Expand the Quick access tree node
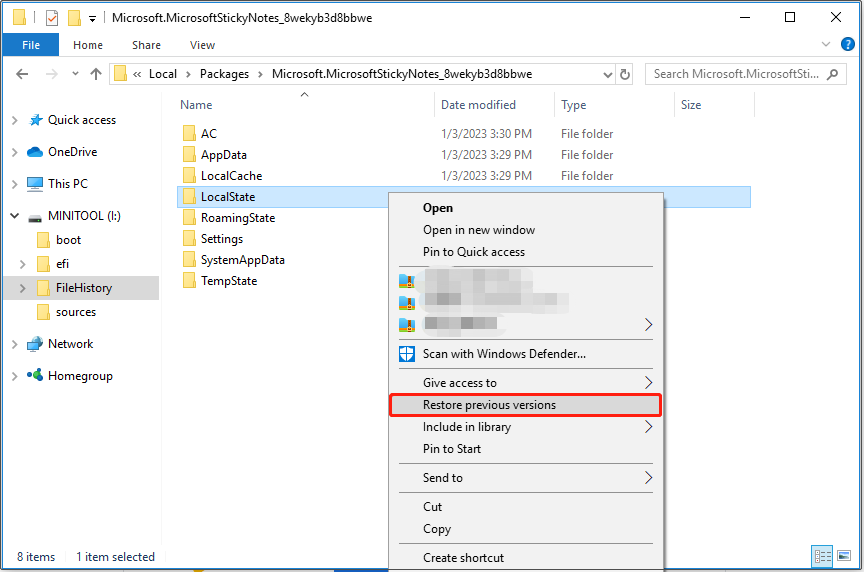The height and width of the screenshot is (572, 864). point(14,120)
